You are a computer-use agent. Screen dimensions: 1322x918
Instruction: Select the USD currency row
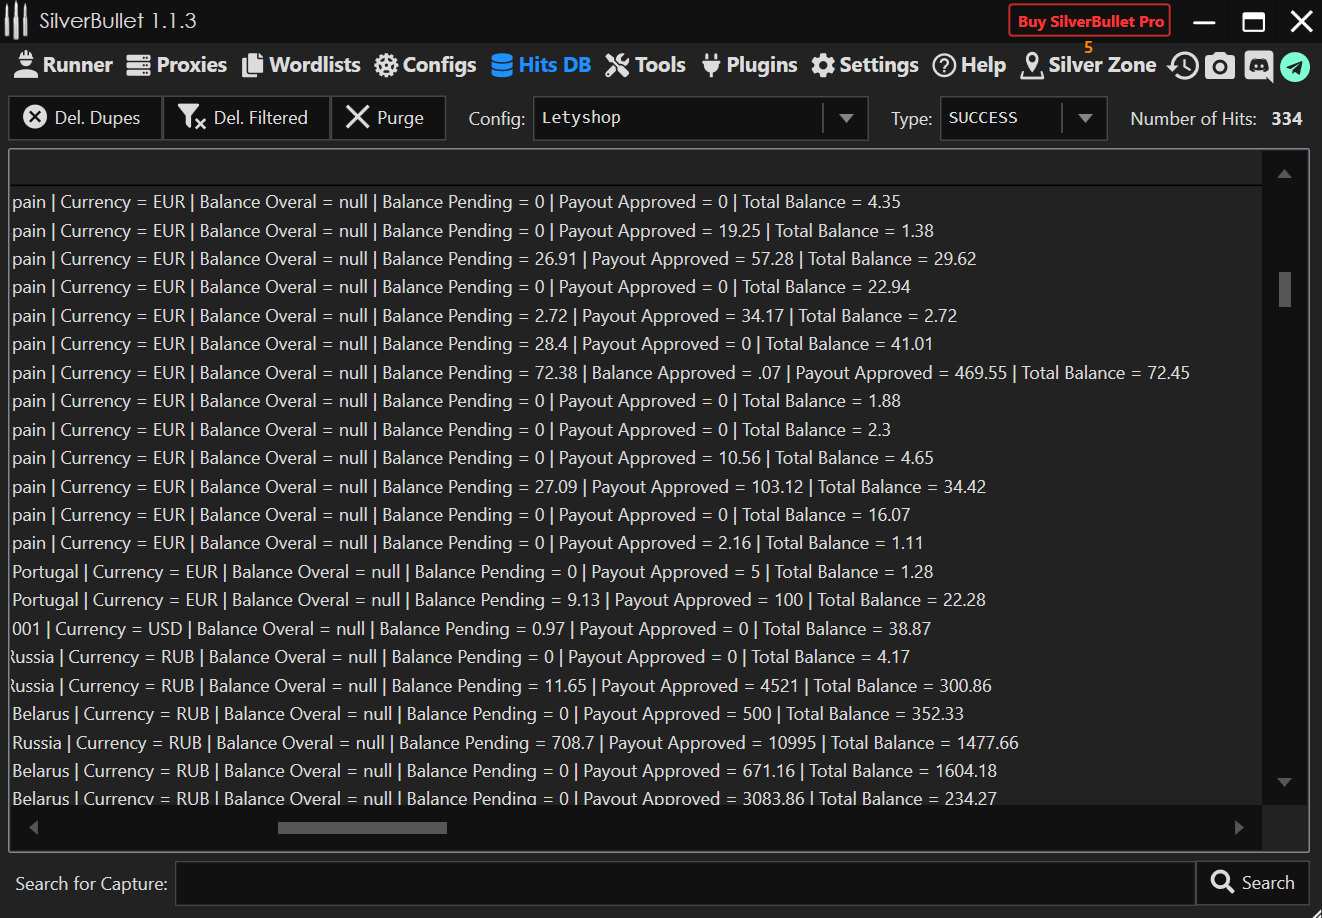tap(636, 629)
